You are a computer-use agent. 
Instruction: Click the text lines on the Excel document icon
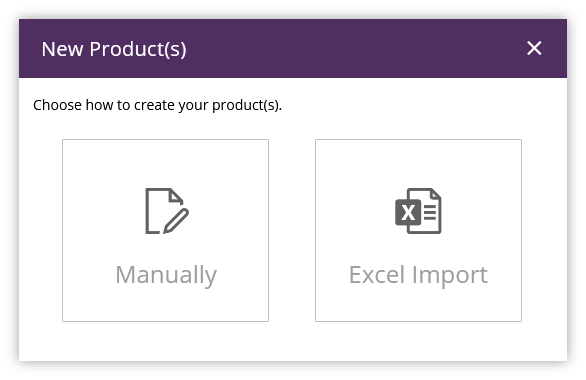coord(430,213)
